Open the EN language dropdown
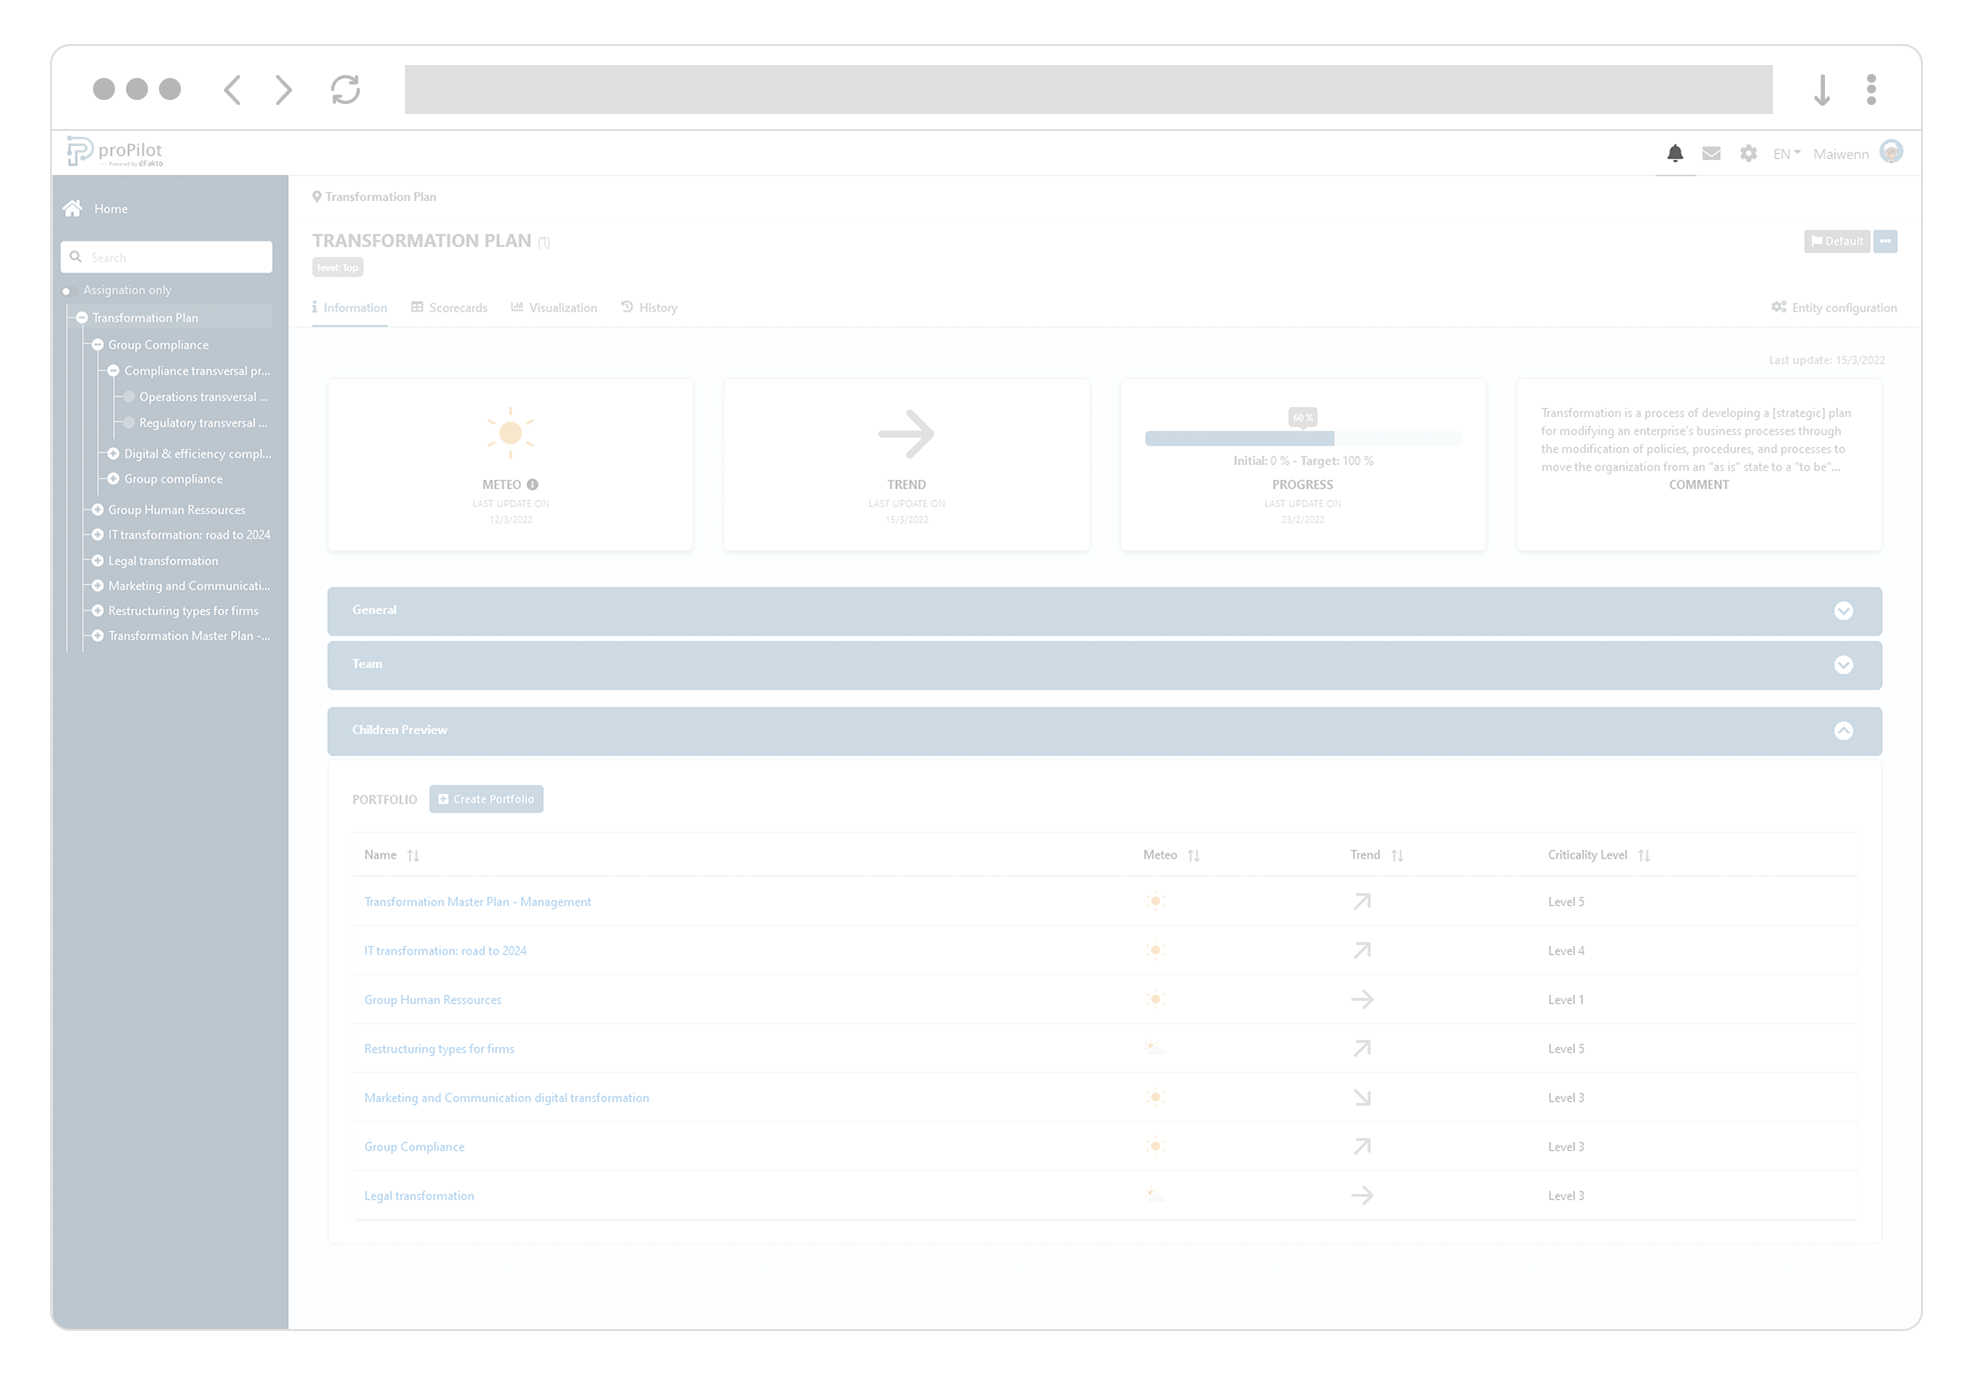 [x=1786, y=153]
